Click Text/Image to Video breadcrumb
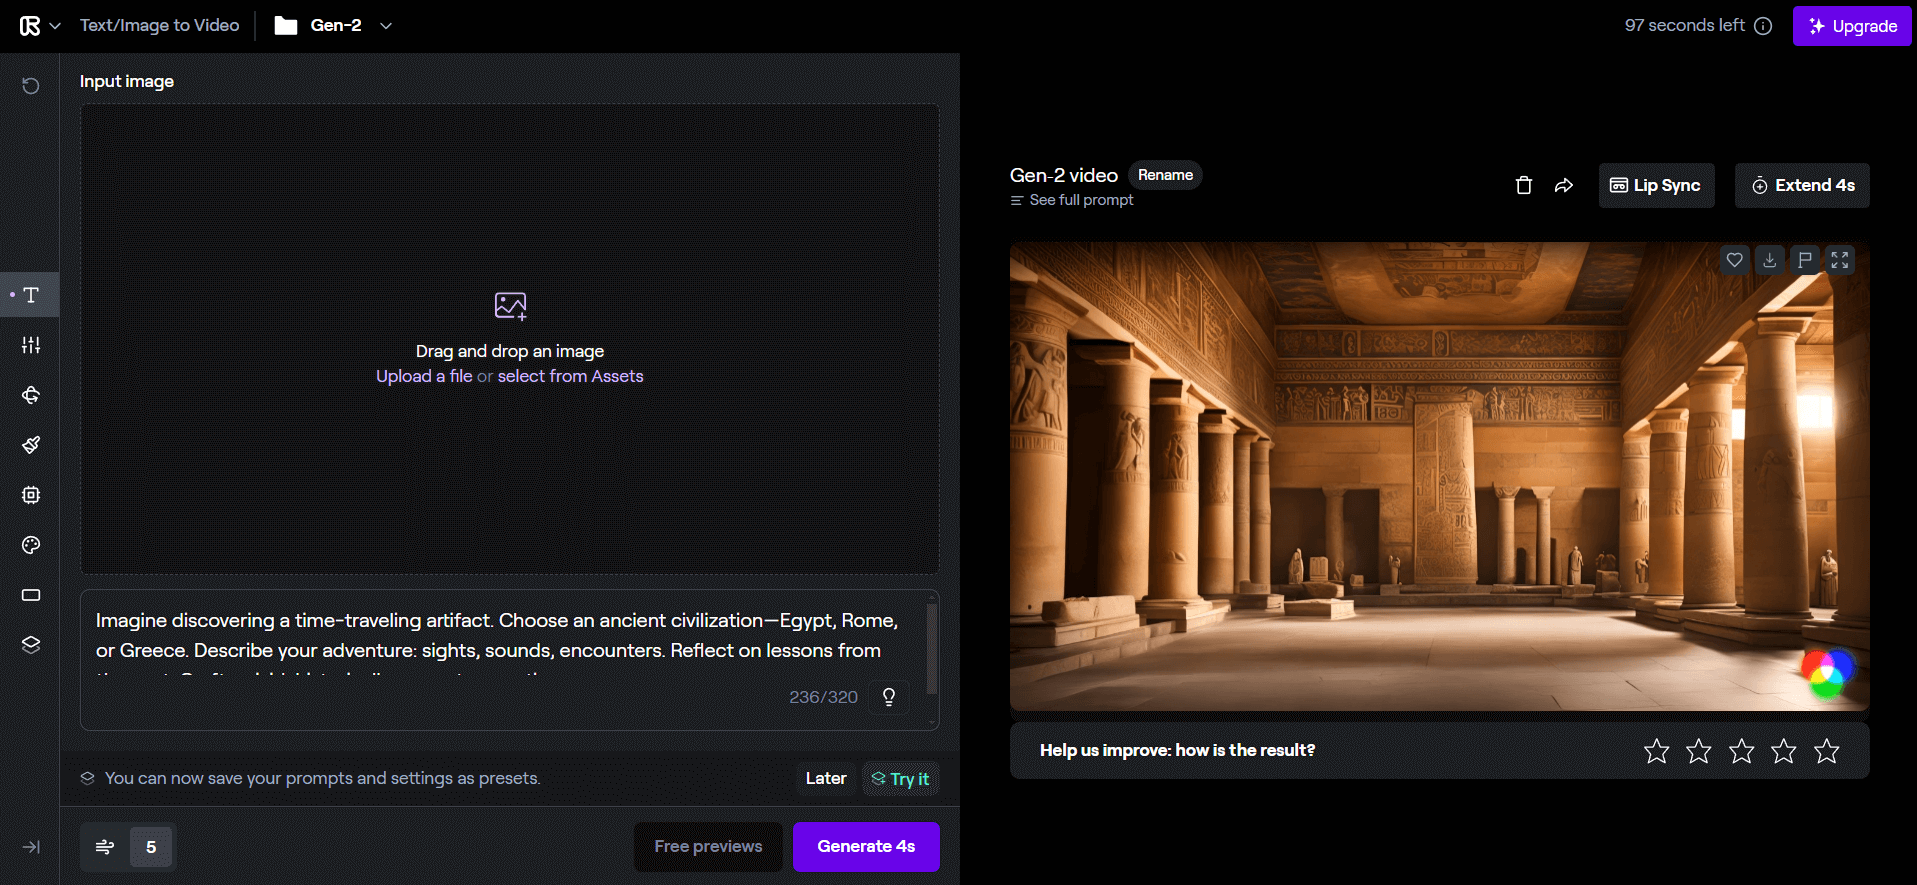Viewport: 1917px width, 885px height. click(x=159, y=26)
